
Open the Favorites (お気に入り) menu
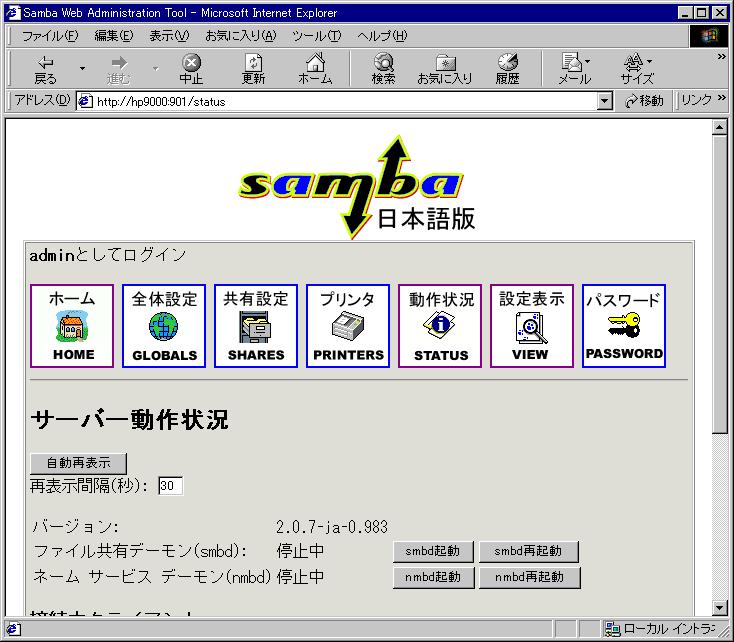click(x=241, y=36)
